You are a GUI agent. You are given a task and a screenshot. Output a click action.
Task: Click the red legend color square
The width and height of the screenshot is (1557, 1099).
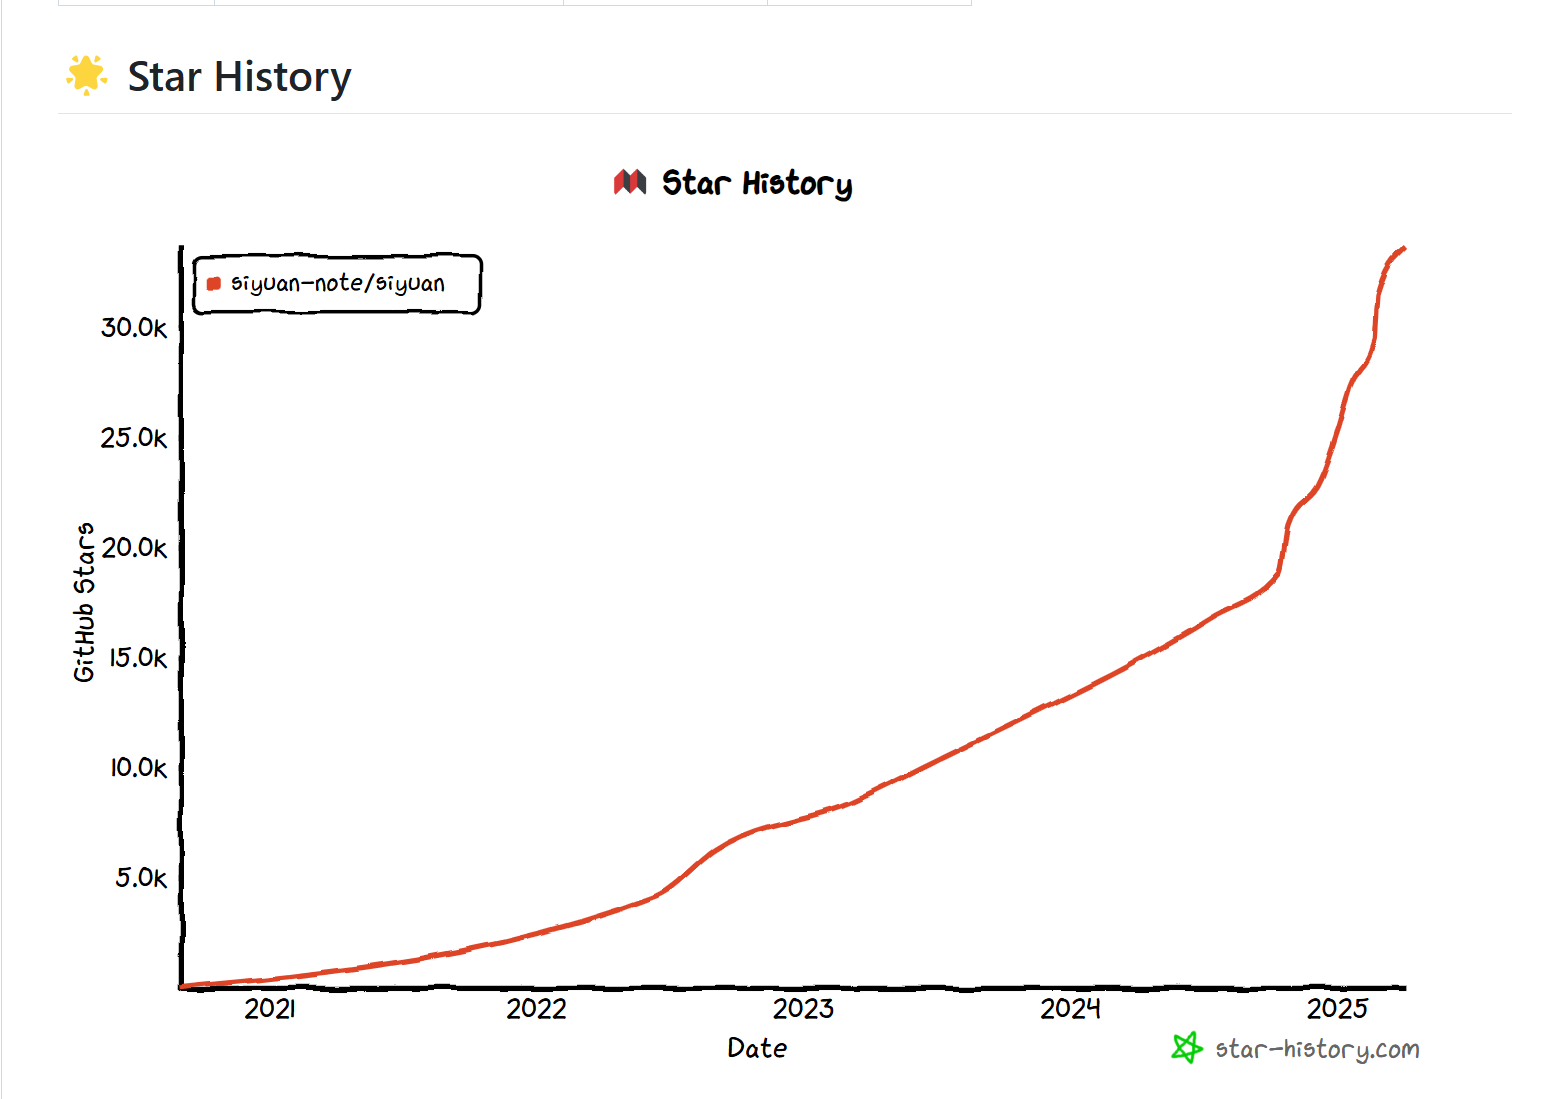click(x=213, y=284)
